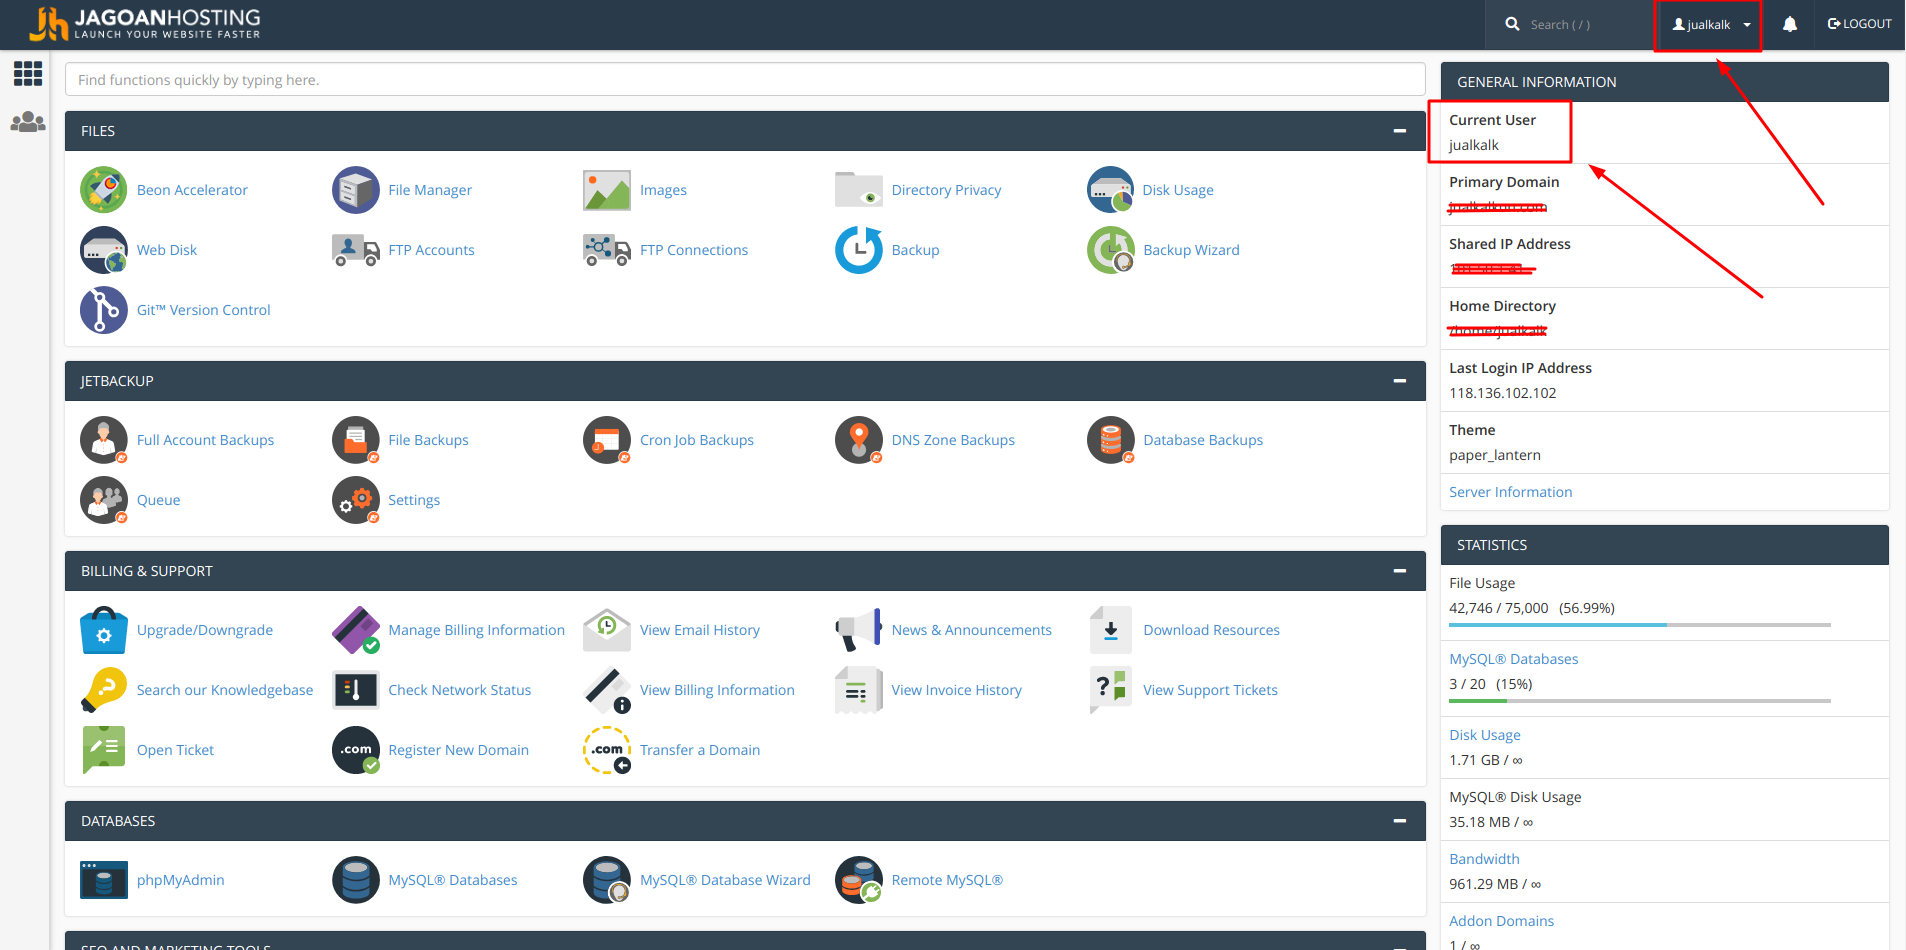Click the Register New Domain .com icon
Screen dimensions: 1906x950
(356, 750)
